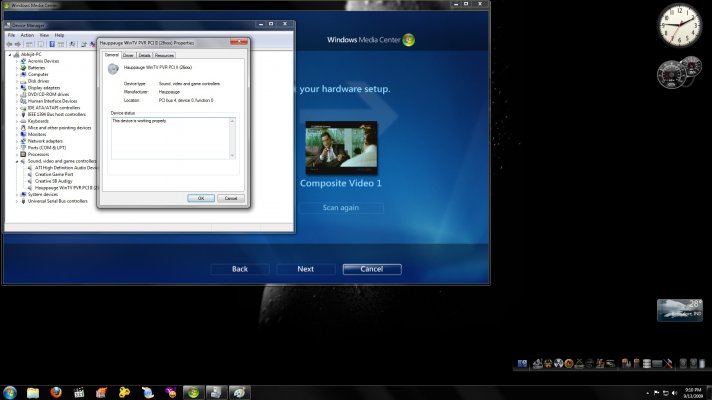This screenshot has width=712, height=400.
Task: Open the File menu in Device Manager
Action: coord(11,35)
